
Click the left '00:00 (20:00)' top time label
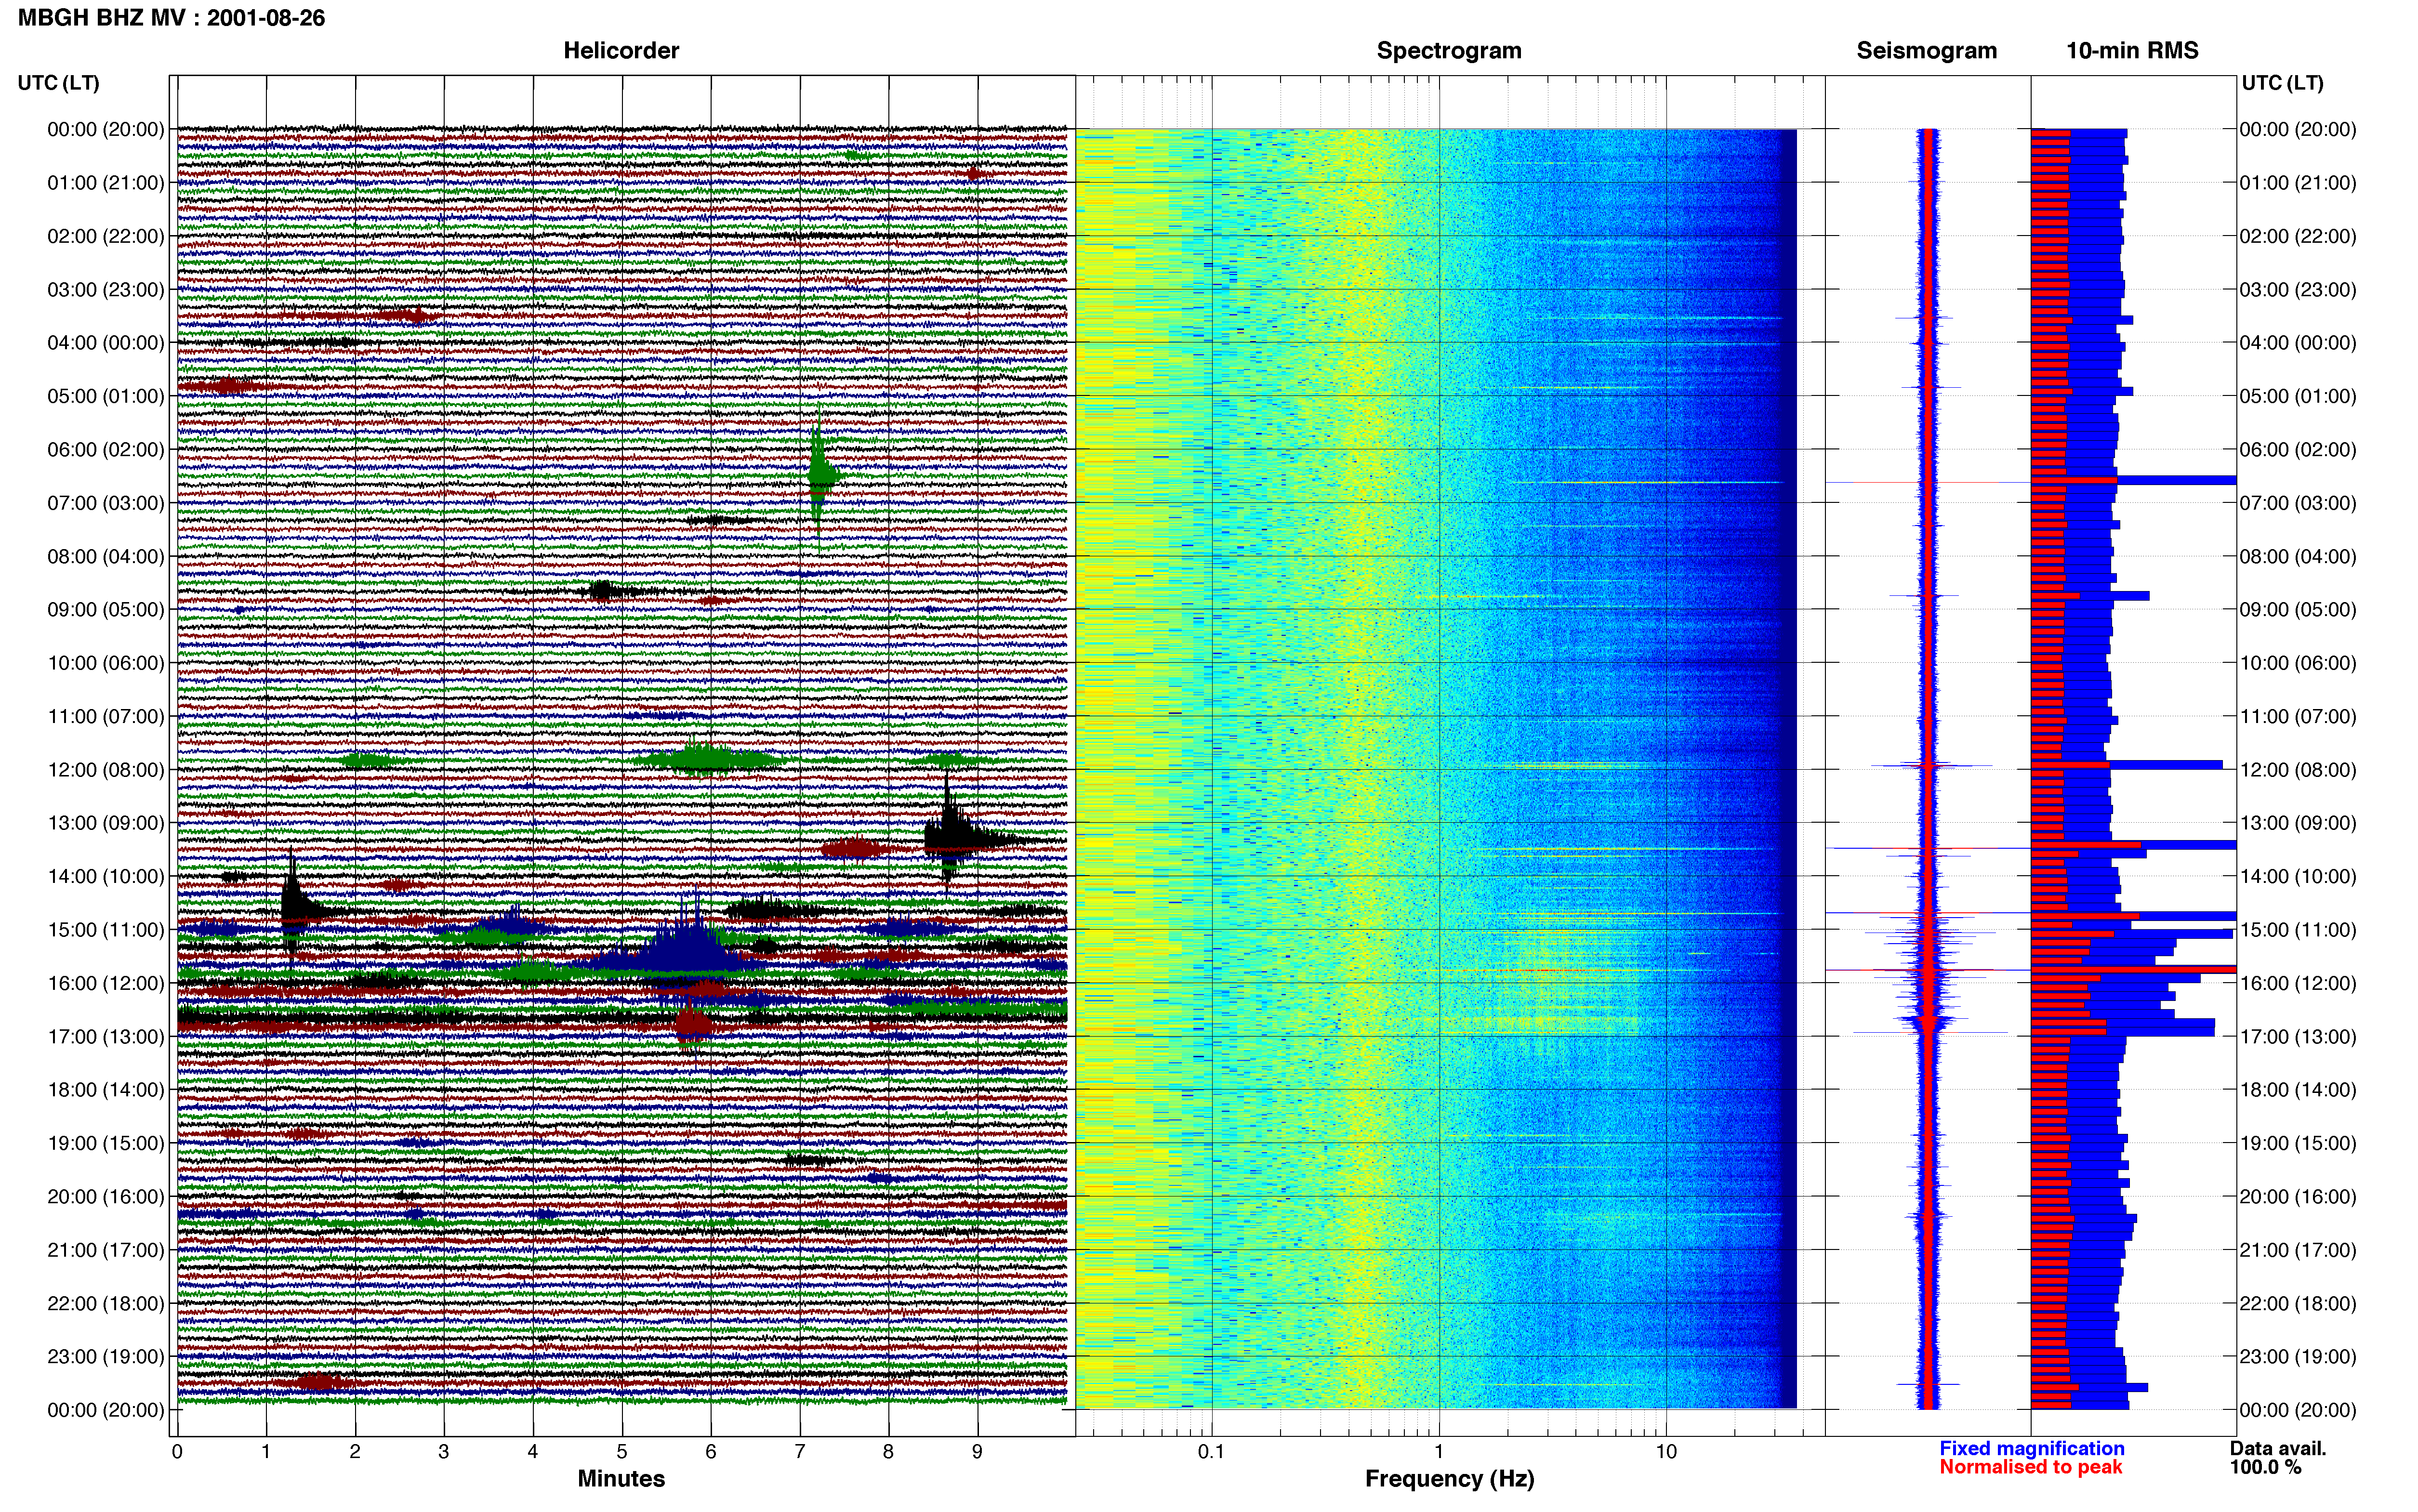point(106,129)
